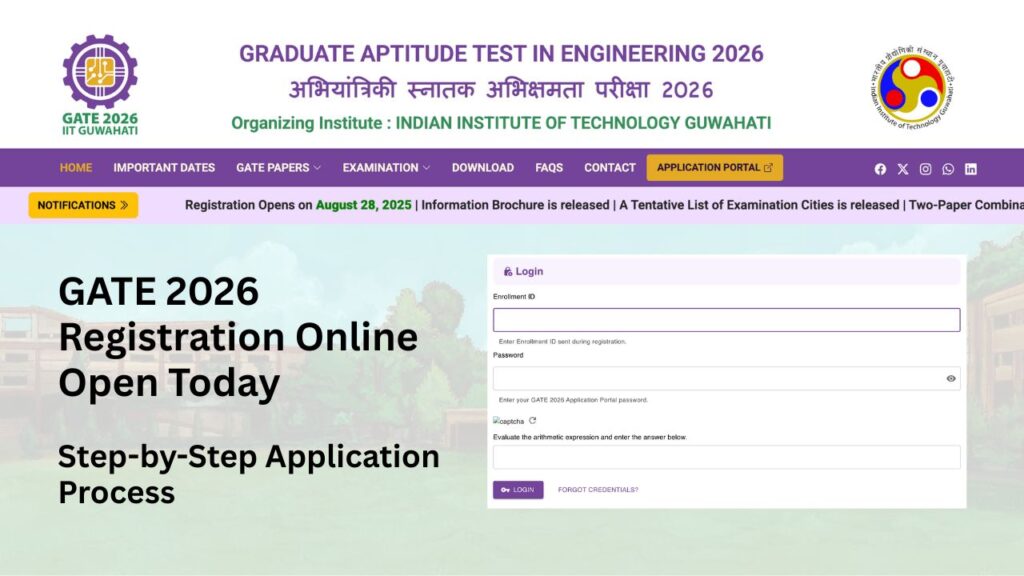1024x576 pixels.
Task: Refresh the captcha image
Action: tap(532, 421)
